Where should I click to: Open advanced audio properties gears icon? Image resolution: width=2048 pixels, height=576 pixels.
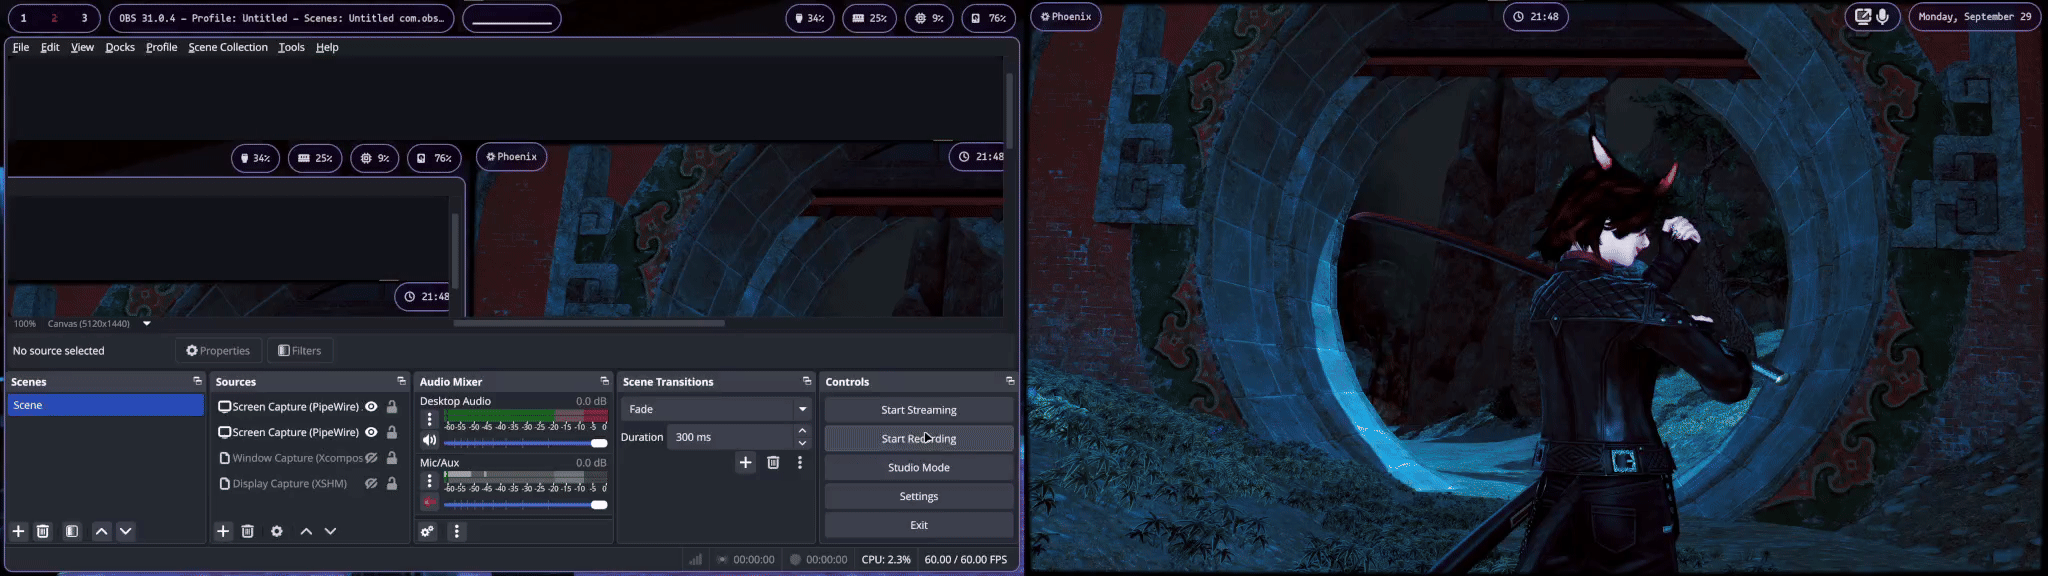coord(427,531)
